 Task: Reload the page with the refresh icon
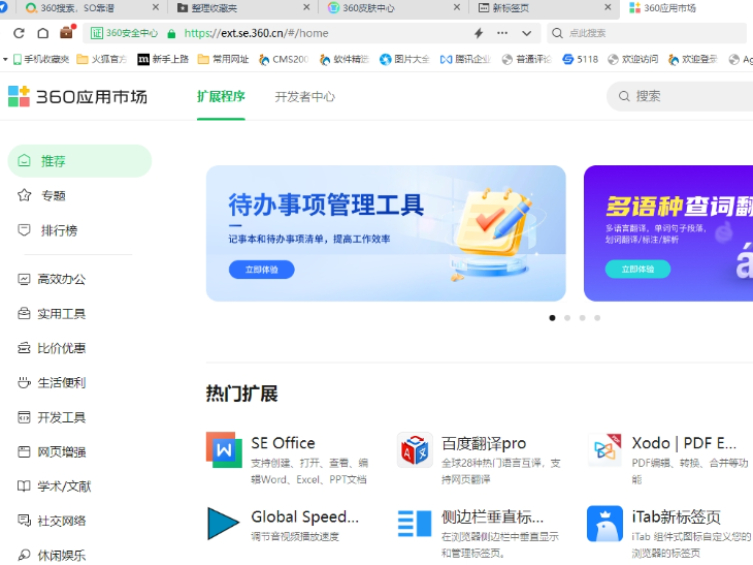(19, 33)
